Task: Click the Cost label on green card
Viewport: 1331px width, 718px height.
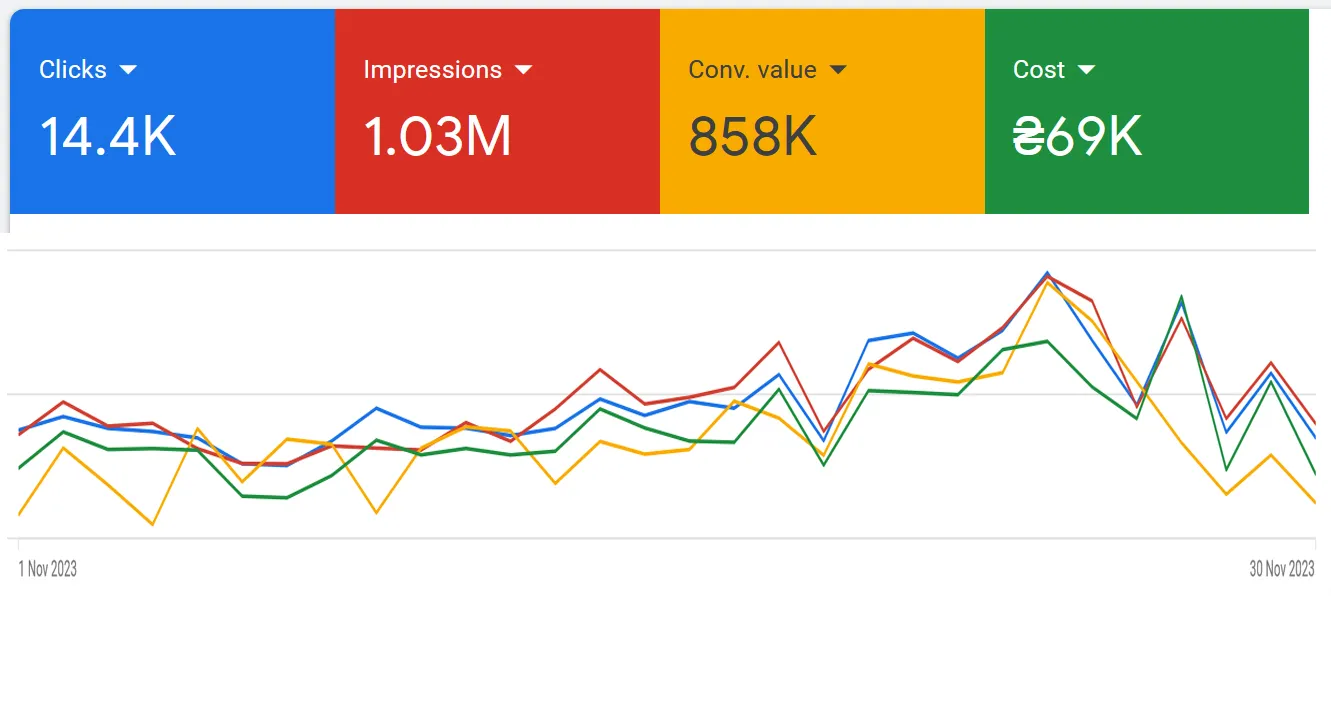Action: click(x=1038, y=70)
